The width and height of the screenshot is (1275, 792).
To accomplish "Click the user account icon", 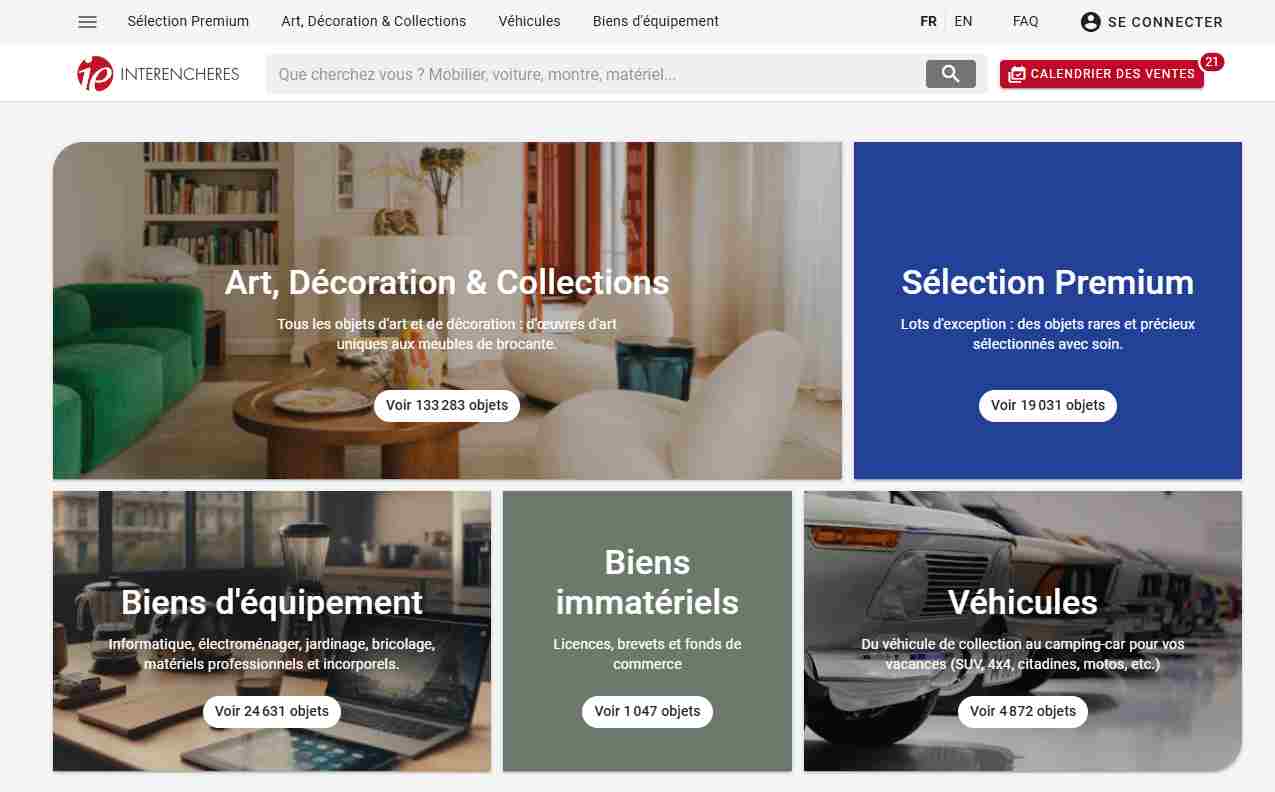I will click(1091, 22).
